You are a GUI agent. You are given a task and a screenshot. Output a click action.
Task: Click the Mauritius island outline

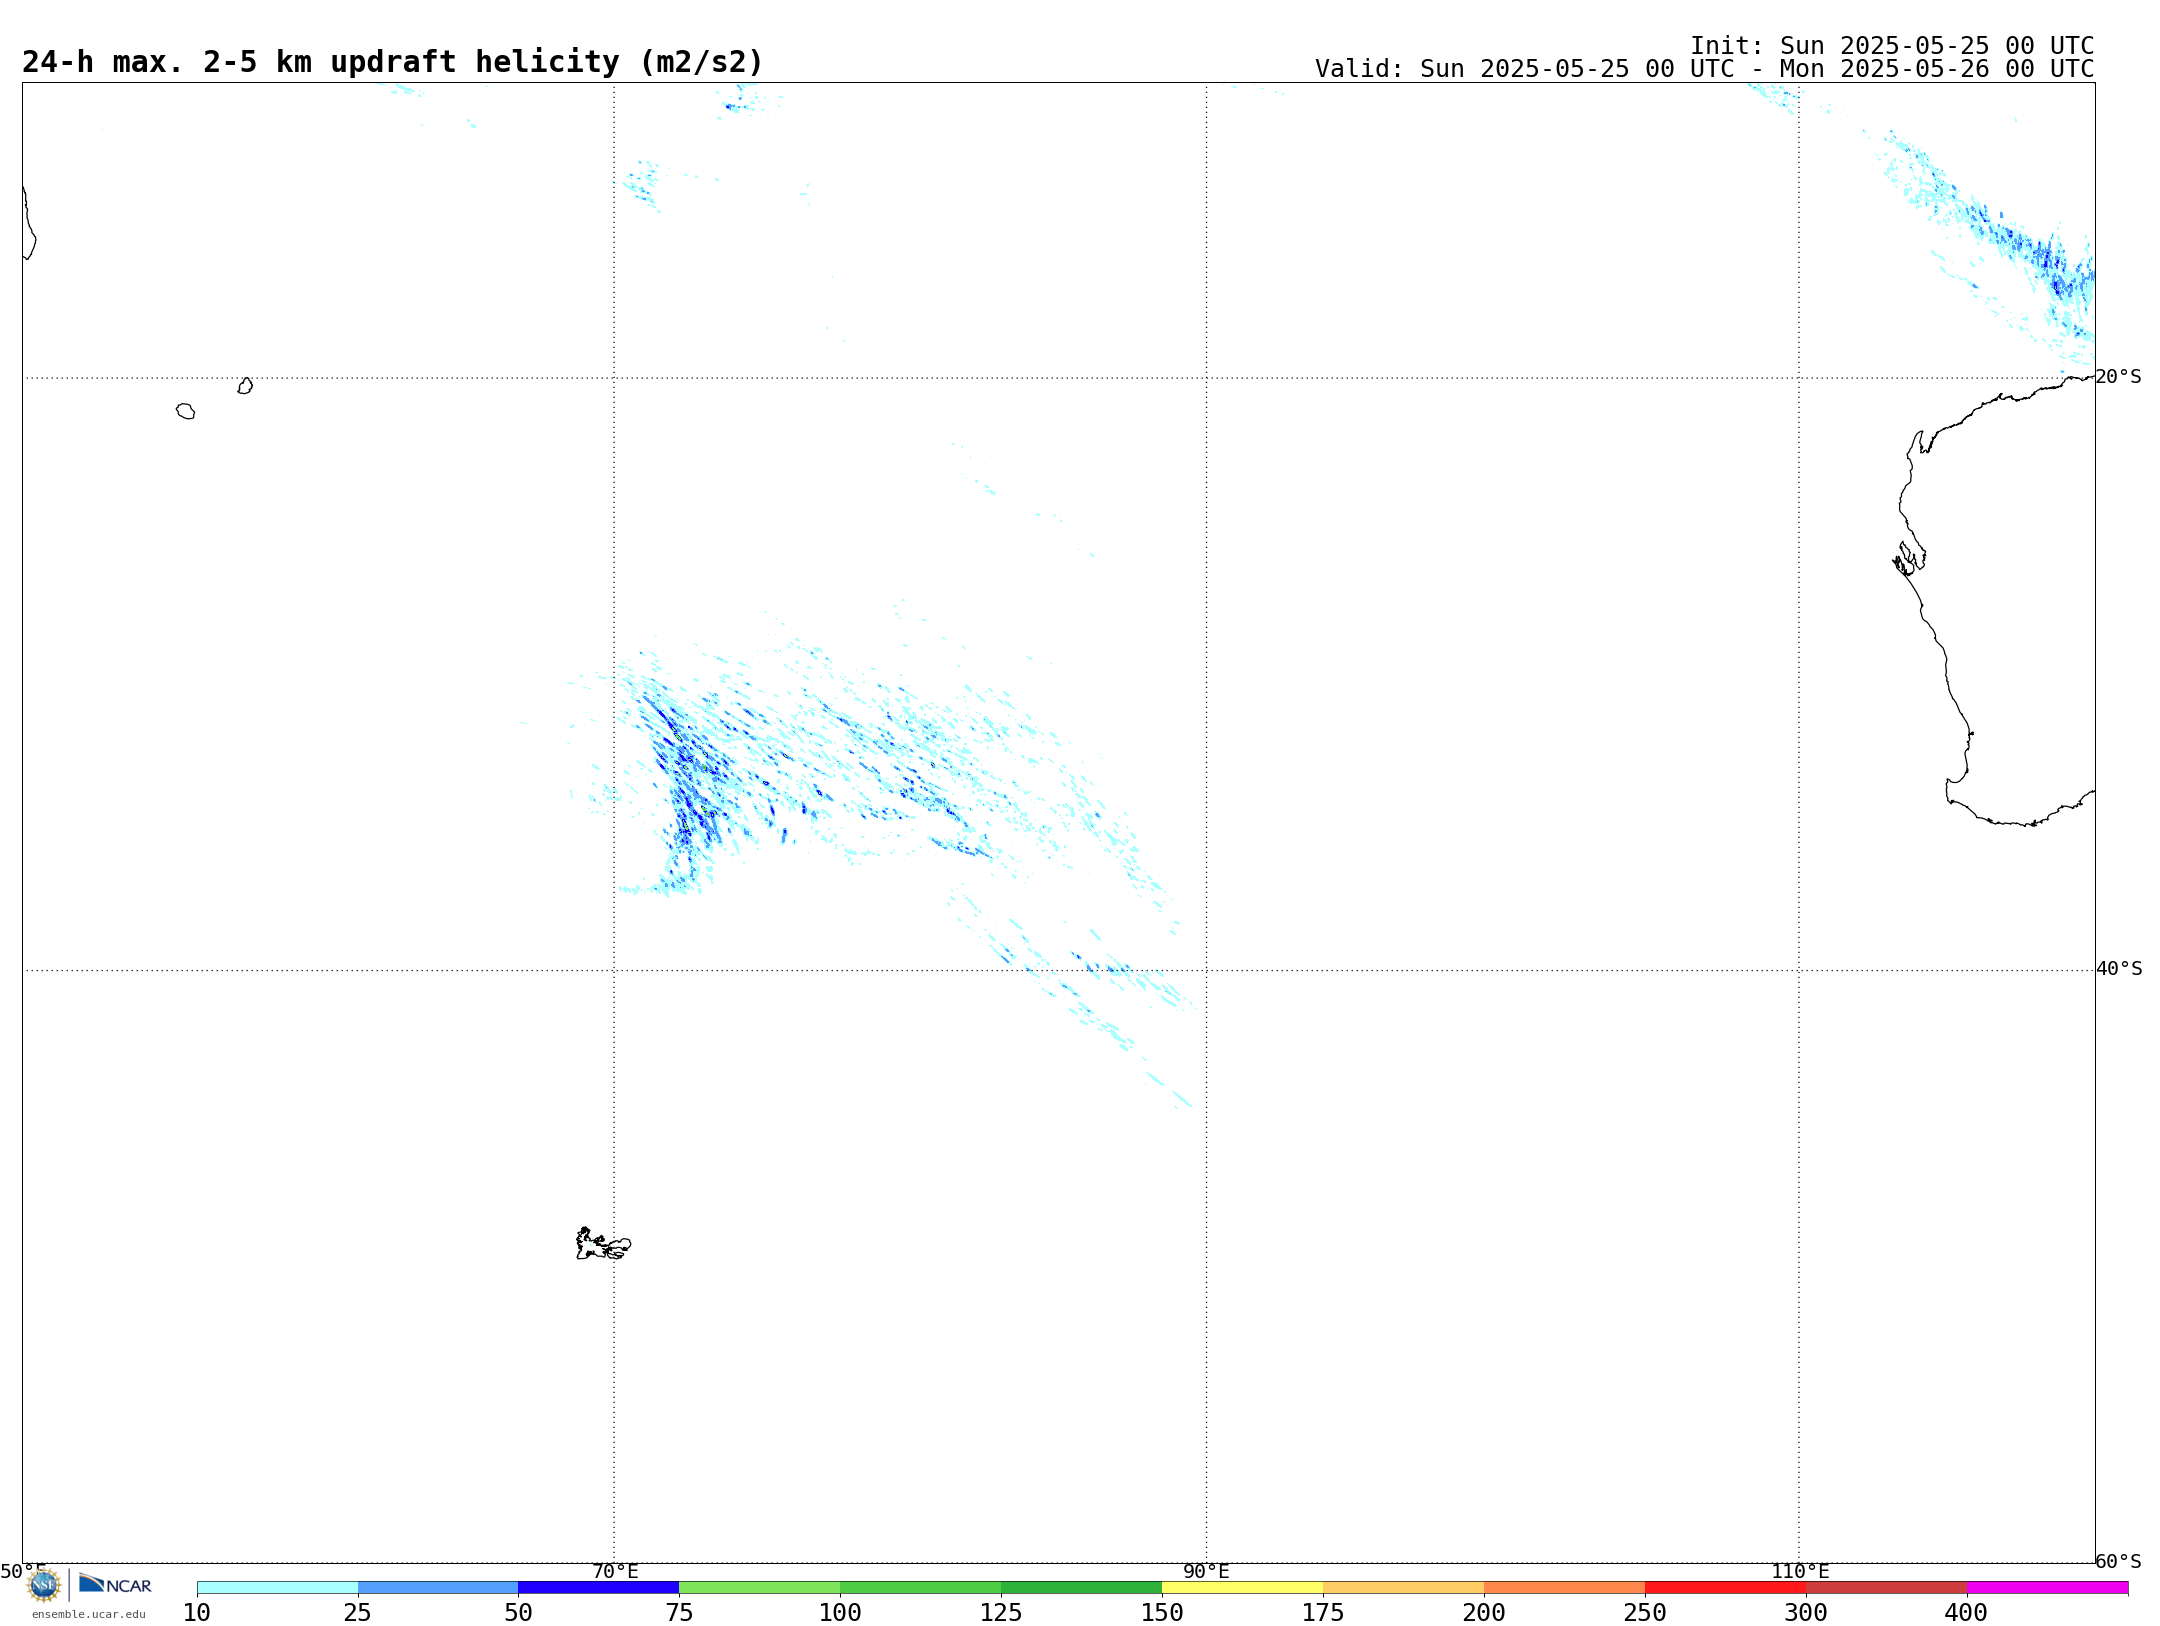point(245,386)
